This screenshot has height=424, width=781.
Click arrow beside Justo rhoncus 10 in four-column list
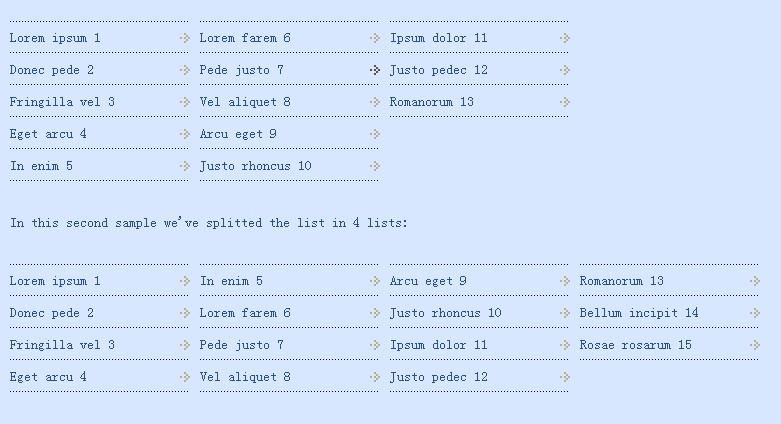coord(564,313)
